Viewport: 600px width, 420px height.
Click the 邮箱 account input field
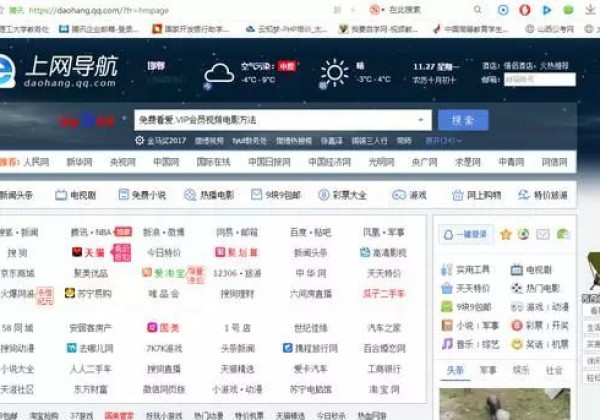tap(540, 79)
